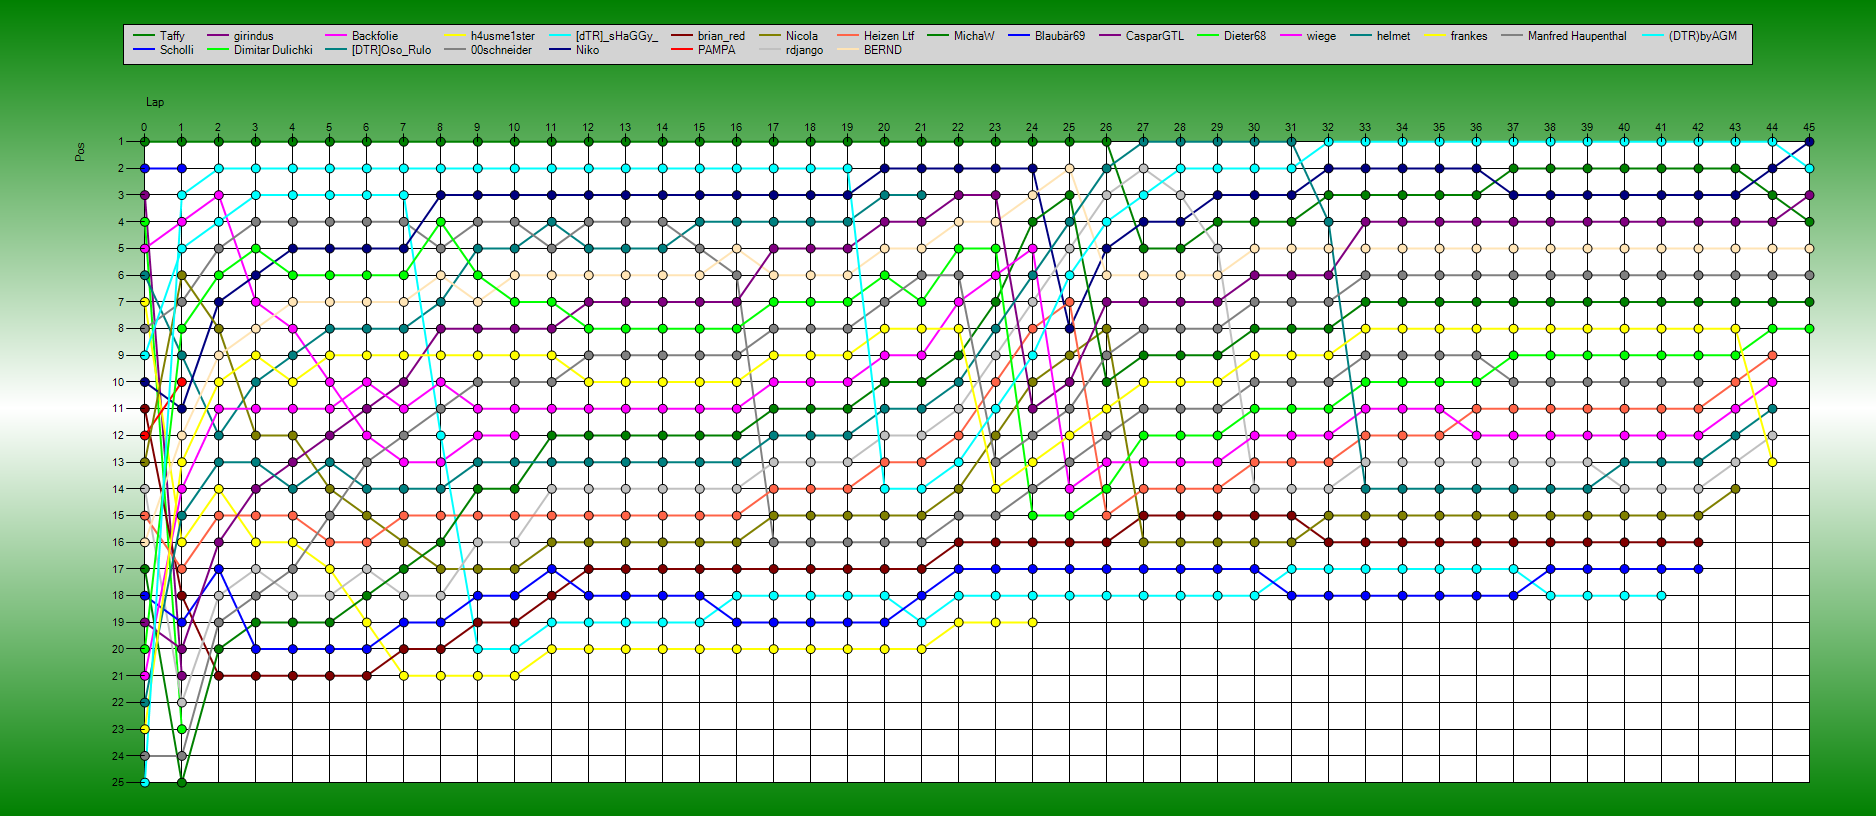1876x816 pixels.
Task: Select [DTR]Oso_Rulo in the legend
Action: tap(391, 50)
